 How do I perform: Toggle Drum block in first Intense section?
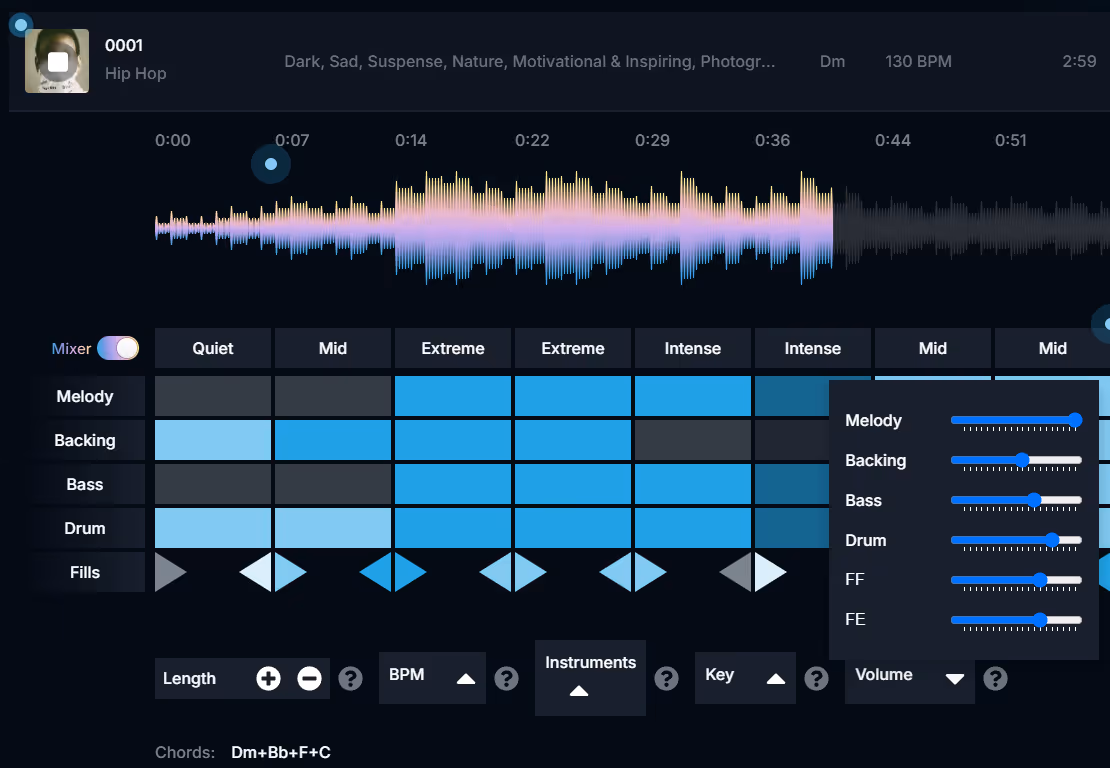point(692,528)
